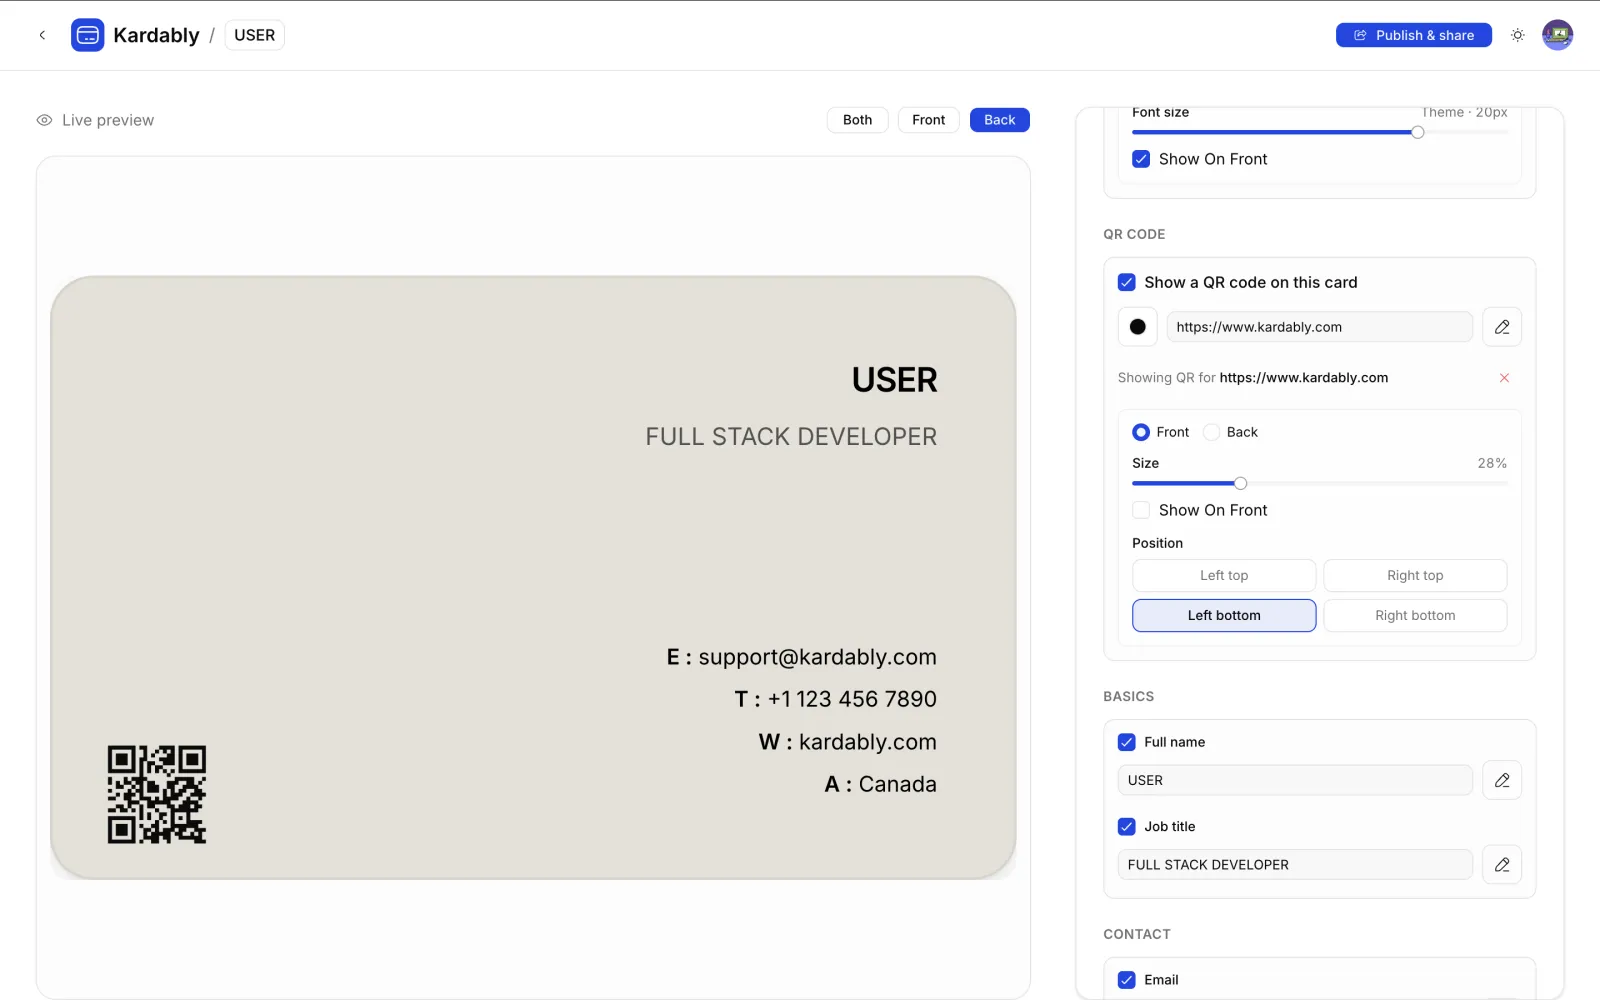Select the Back radio for QR code
This screenshot has width=1600, height=1000.
coord(1211,432)
